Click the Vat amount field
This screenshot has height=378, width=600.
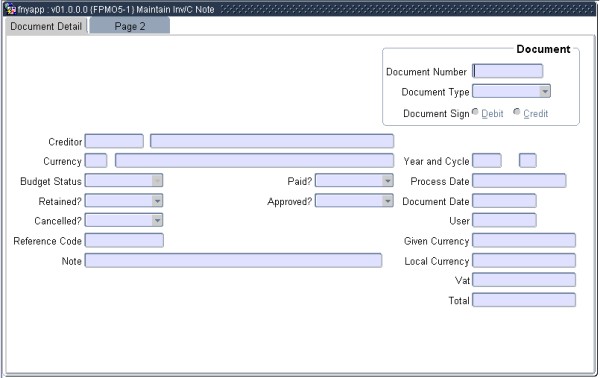click(524, 280)
